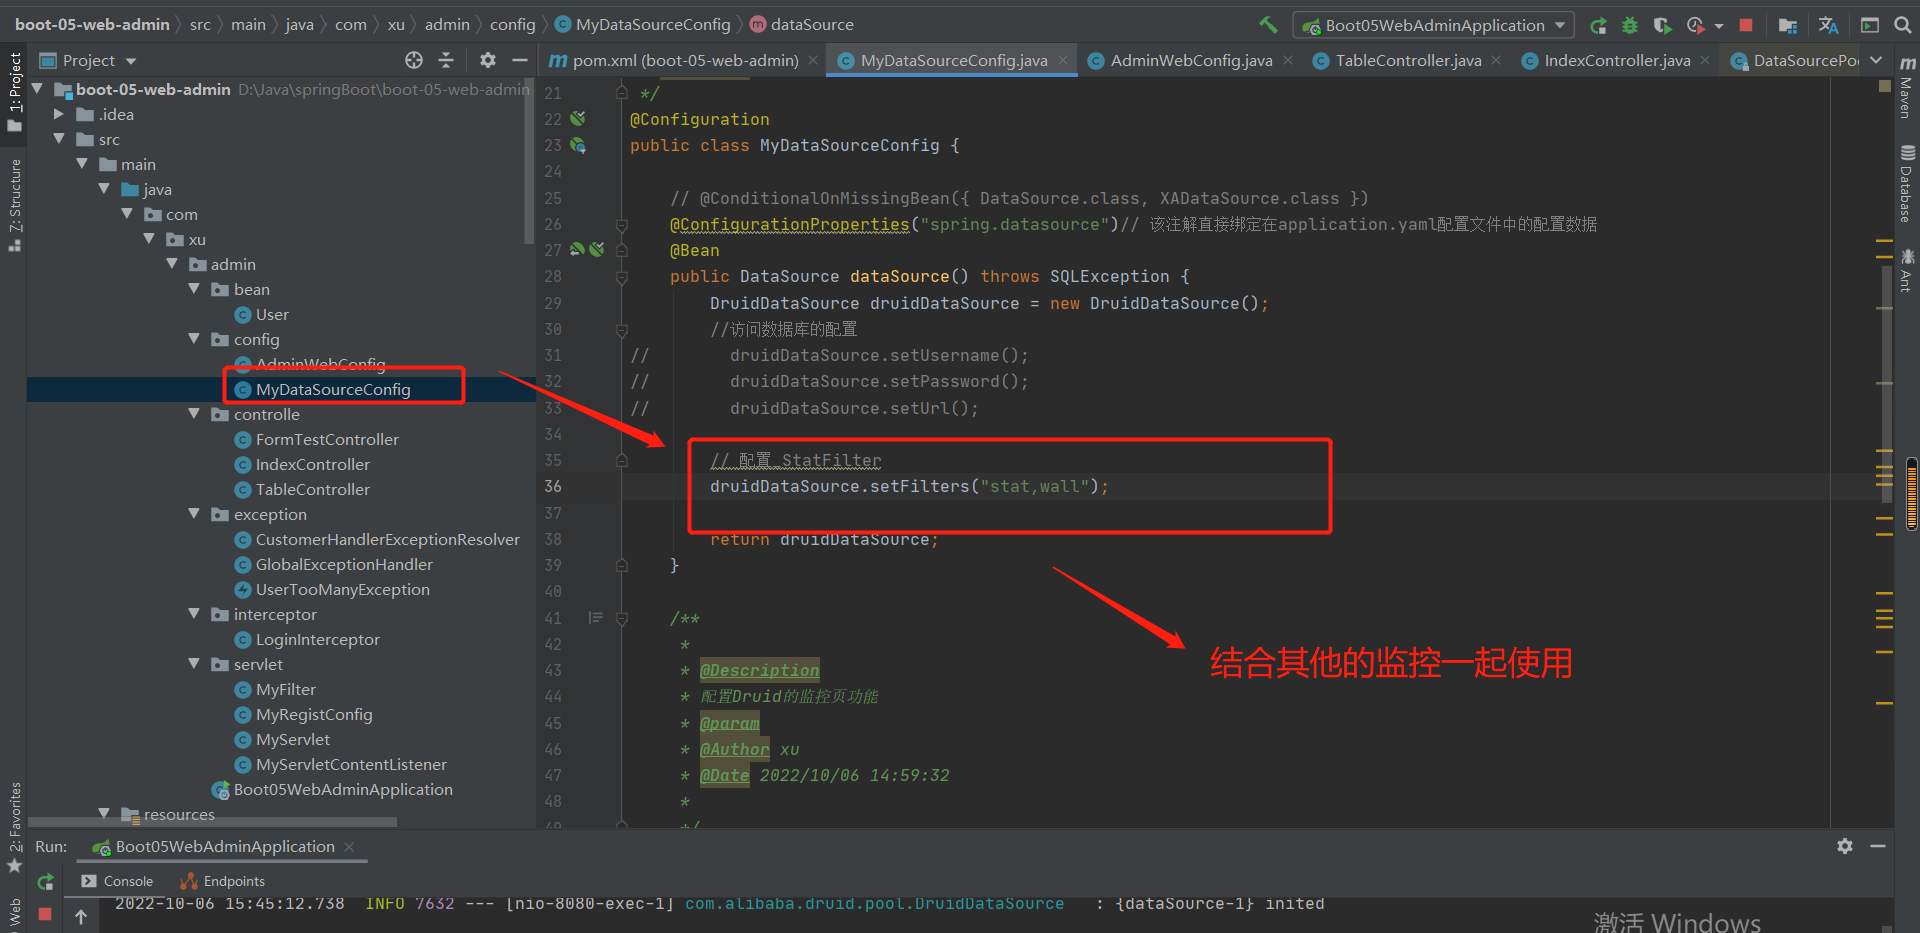Expand the .idea folder
Image resolution: width=1920 pixels, height=933 pixels.
coord(59,114)
